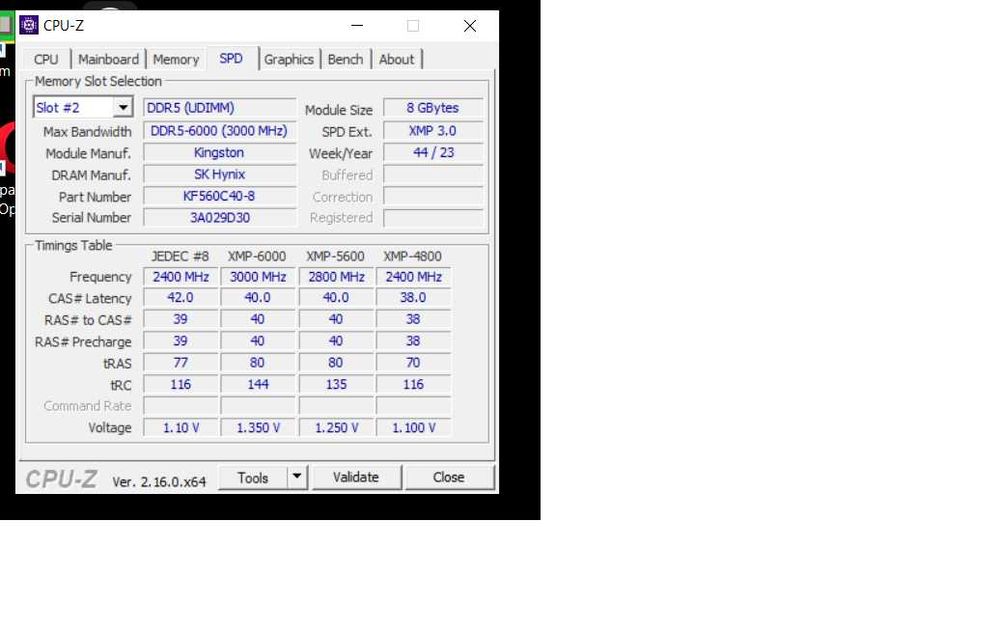Click the 8 GBytes module size value
Viewport: 1000px width, 625px height.
tap(433, 108)
